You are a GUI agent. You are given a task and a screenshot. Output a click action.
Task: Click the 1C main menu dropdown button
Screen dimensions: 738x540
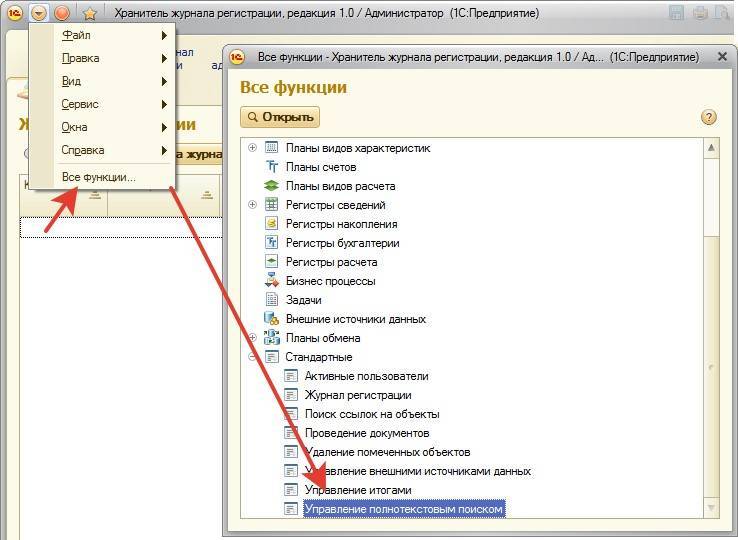pyautogui.click(x=39, y=13)
